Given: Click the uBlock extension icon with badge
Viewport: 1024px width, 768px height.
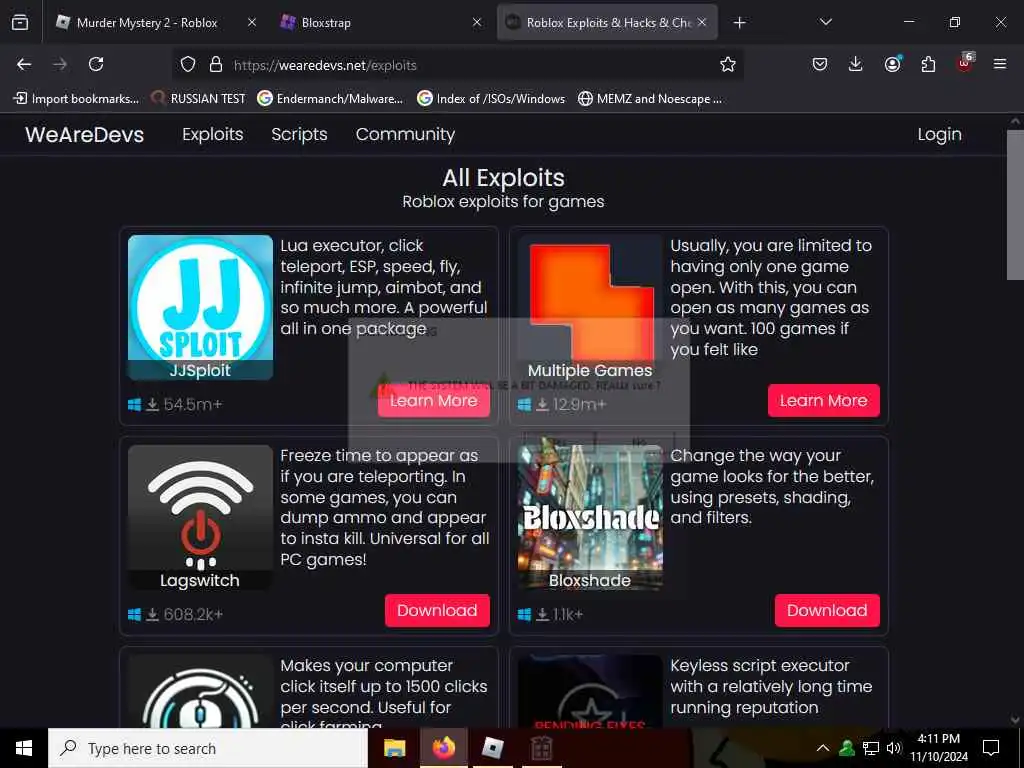Looking at the screenshot, I should coord(965,63).
